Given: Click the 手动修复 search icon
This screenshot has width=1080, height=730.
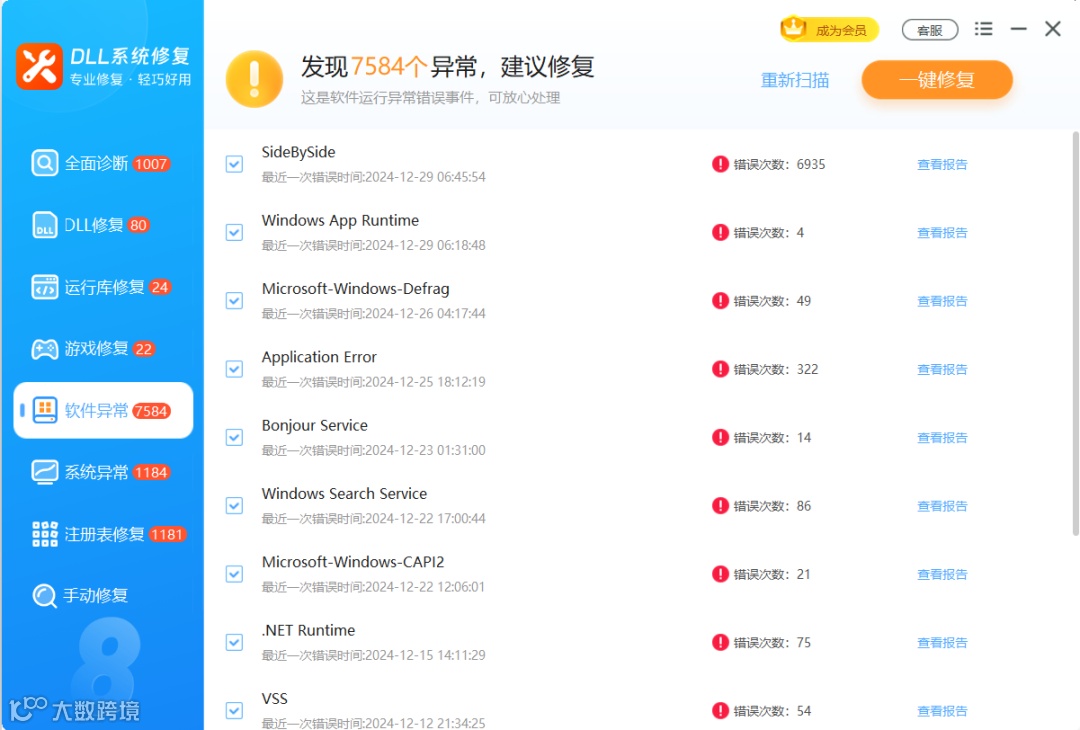Looking at the screenshot, I should [45, 596].
